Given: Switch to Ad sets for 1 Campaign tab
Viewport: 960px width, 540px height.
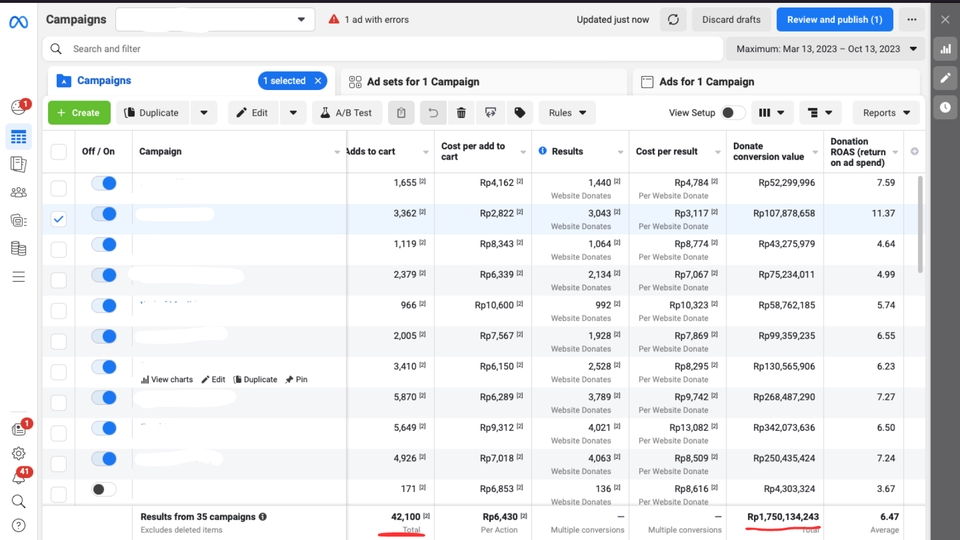Looking at the screenshot, I should tap(483, 81).
